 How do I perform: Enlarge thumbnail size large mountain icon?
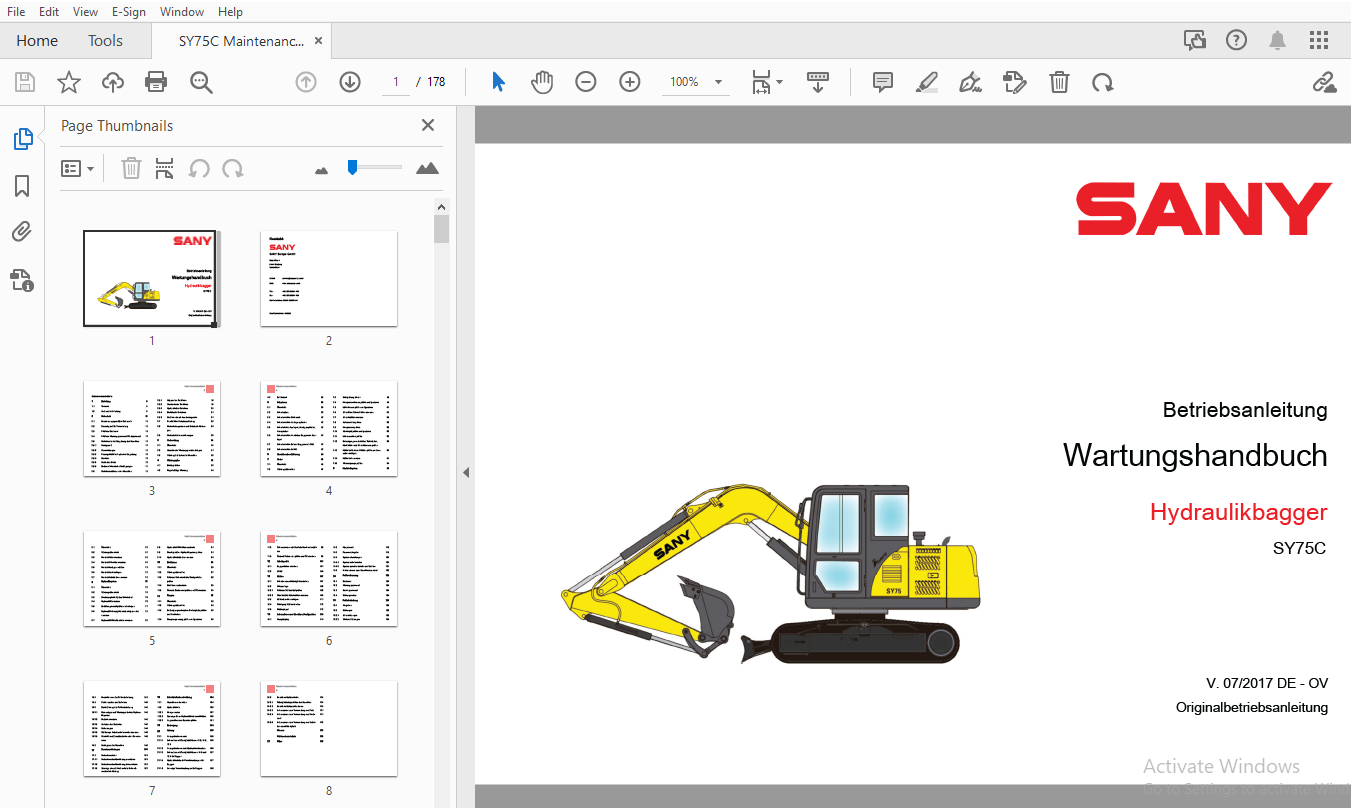pos(427,168)
